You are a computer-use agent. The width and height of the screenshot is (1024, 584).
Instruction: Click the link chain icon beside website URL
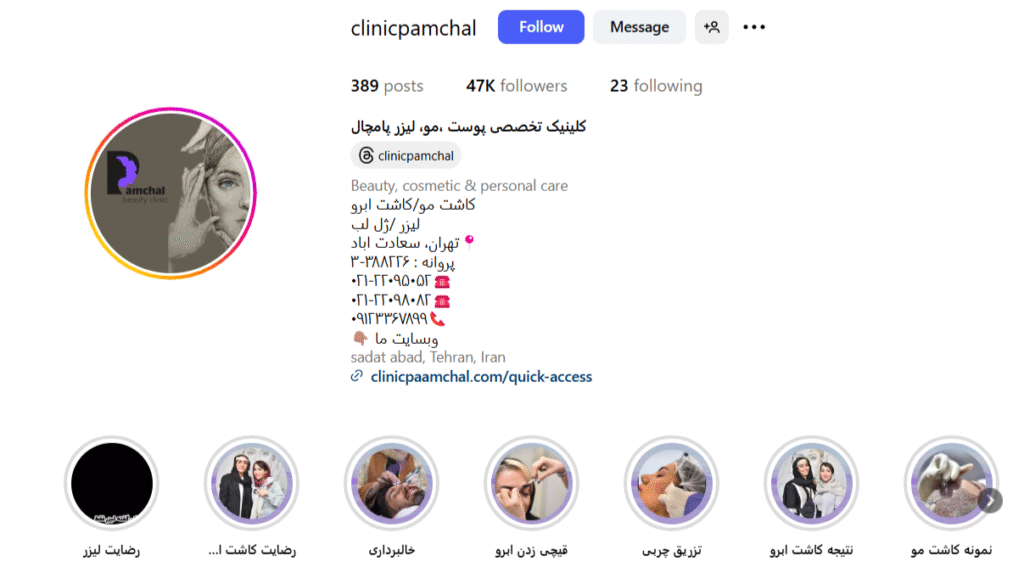point(357,376)
